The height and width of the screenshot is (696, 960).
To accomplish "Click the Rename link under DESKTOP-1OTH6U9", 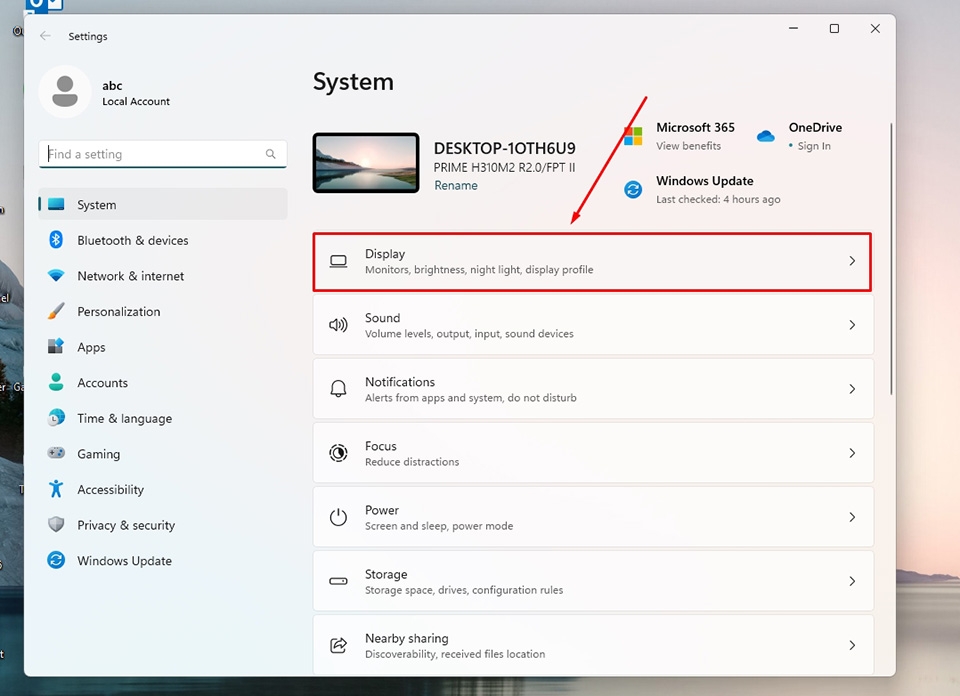I will click(456, 185).
